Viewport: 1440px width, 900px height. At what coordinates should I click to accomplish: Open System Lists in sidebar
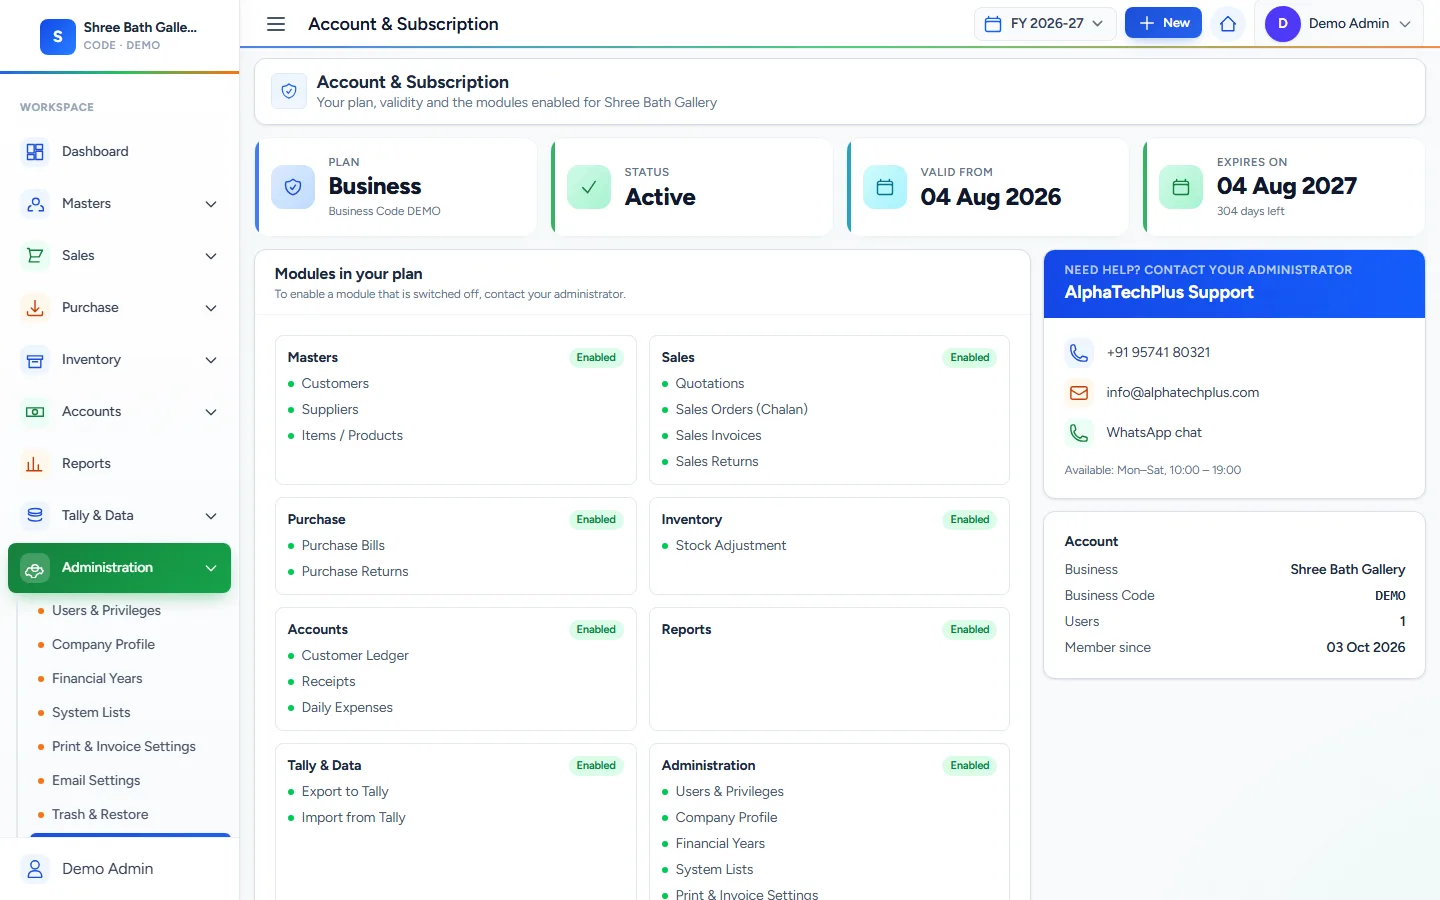91,713
